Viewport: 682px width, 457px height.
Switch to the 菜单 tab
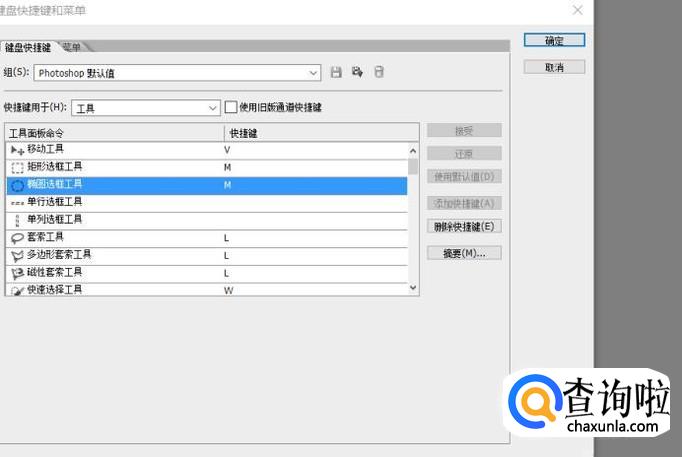(72, 47)
